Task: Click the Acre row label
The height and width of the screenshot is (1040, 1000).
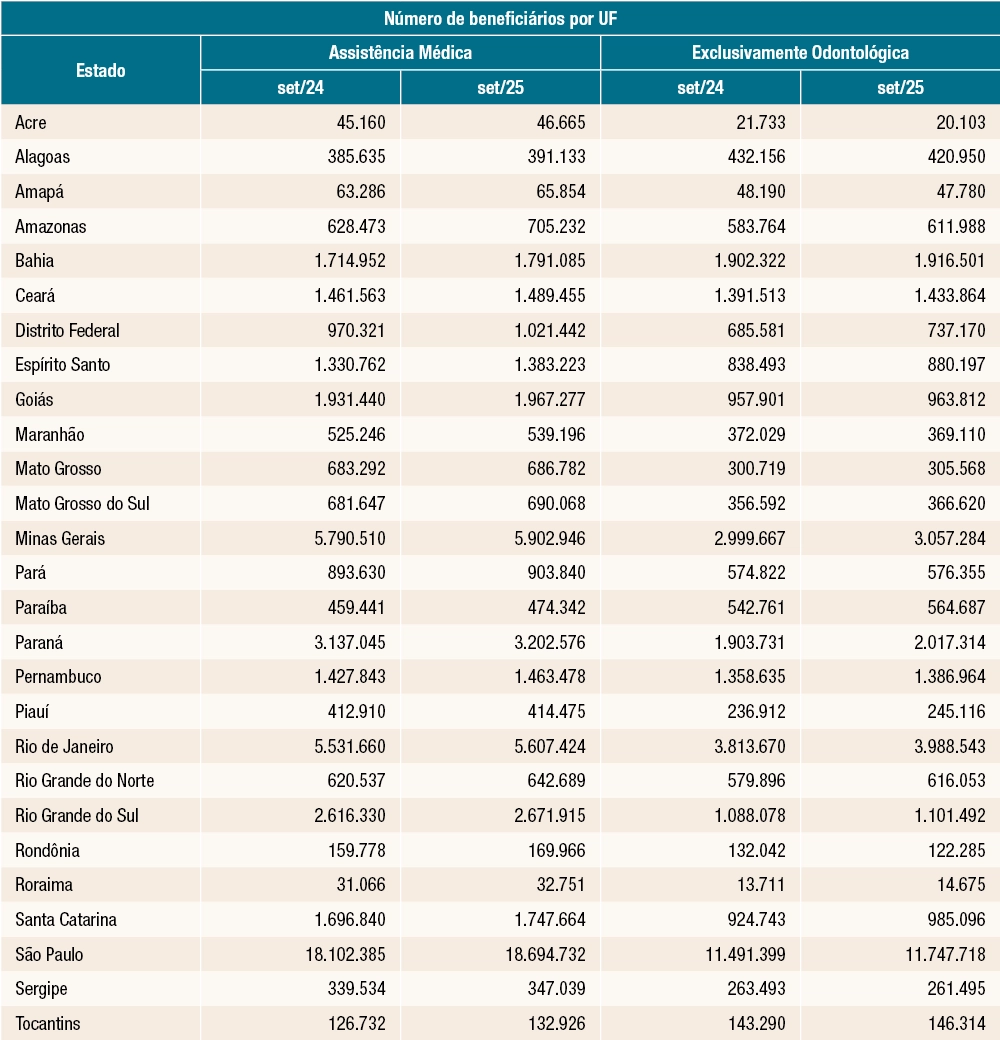Action: coord(31,123)
